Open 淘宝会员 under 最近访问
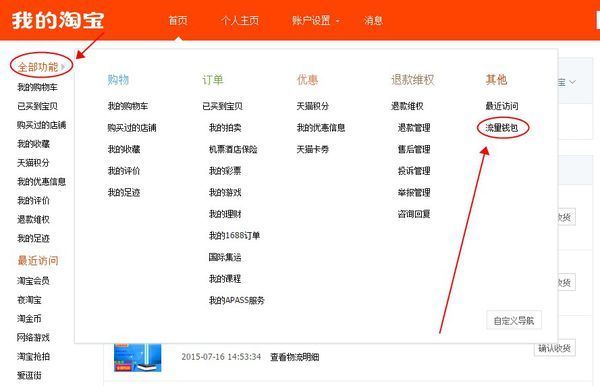Screen dimensions: 600x386 click(x=33, y=281)
